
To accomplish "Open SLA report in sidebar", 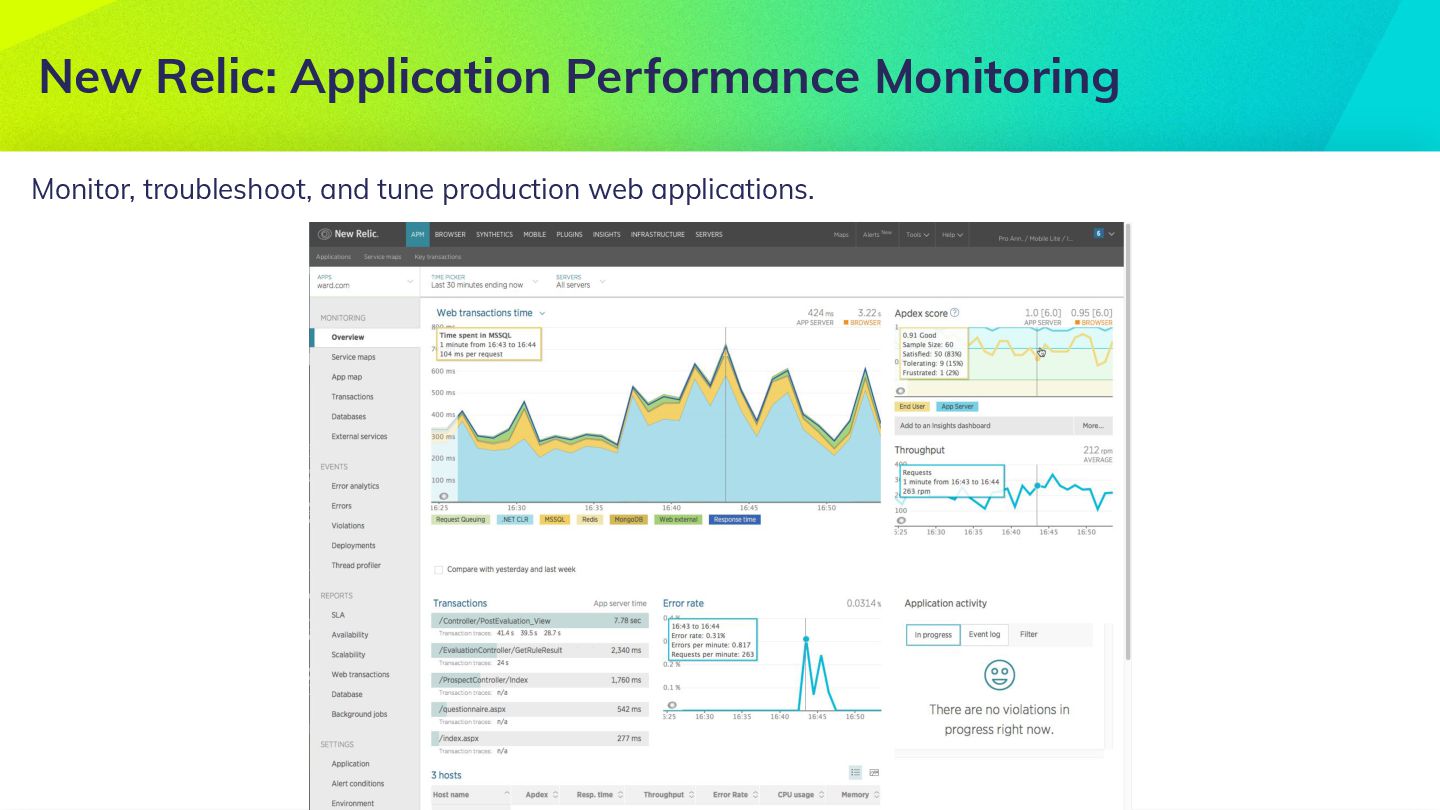I will 338,615.
